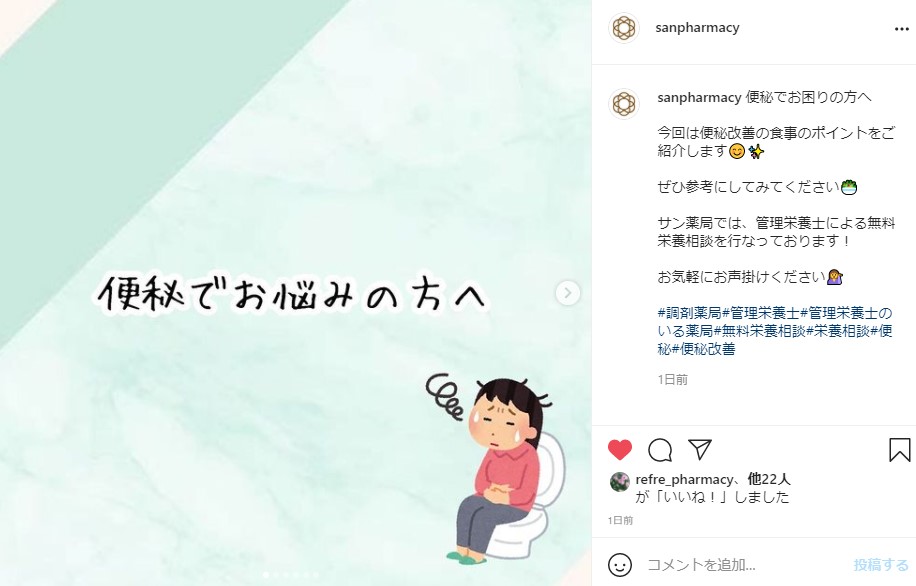Focus the コメントを追加 comment field
Viewport: 916px width, 586px height.
(x=742, y=565)
